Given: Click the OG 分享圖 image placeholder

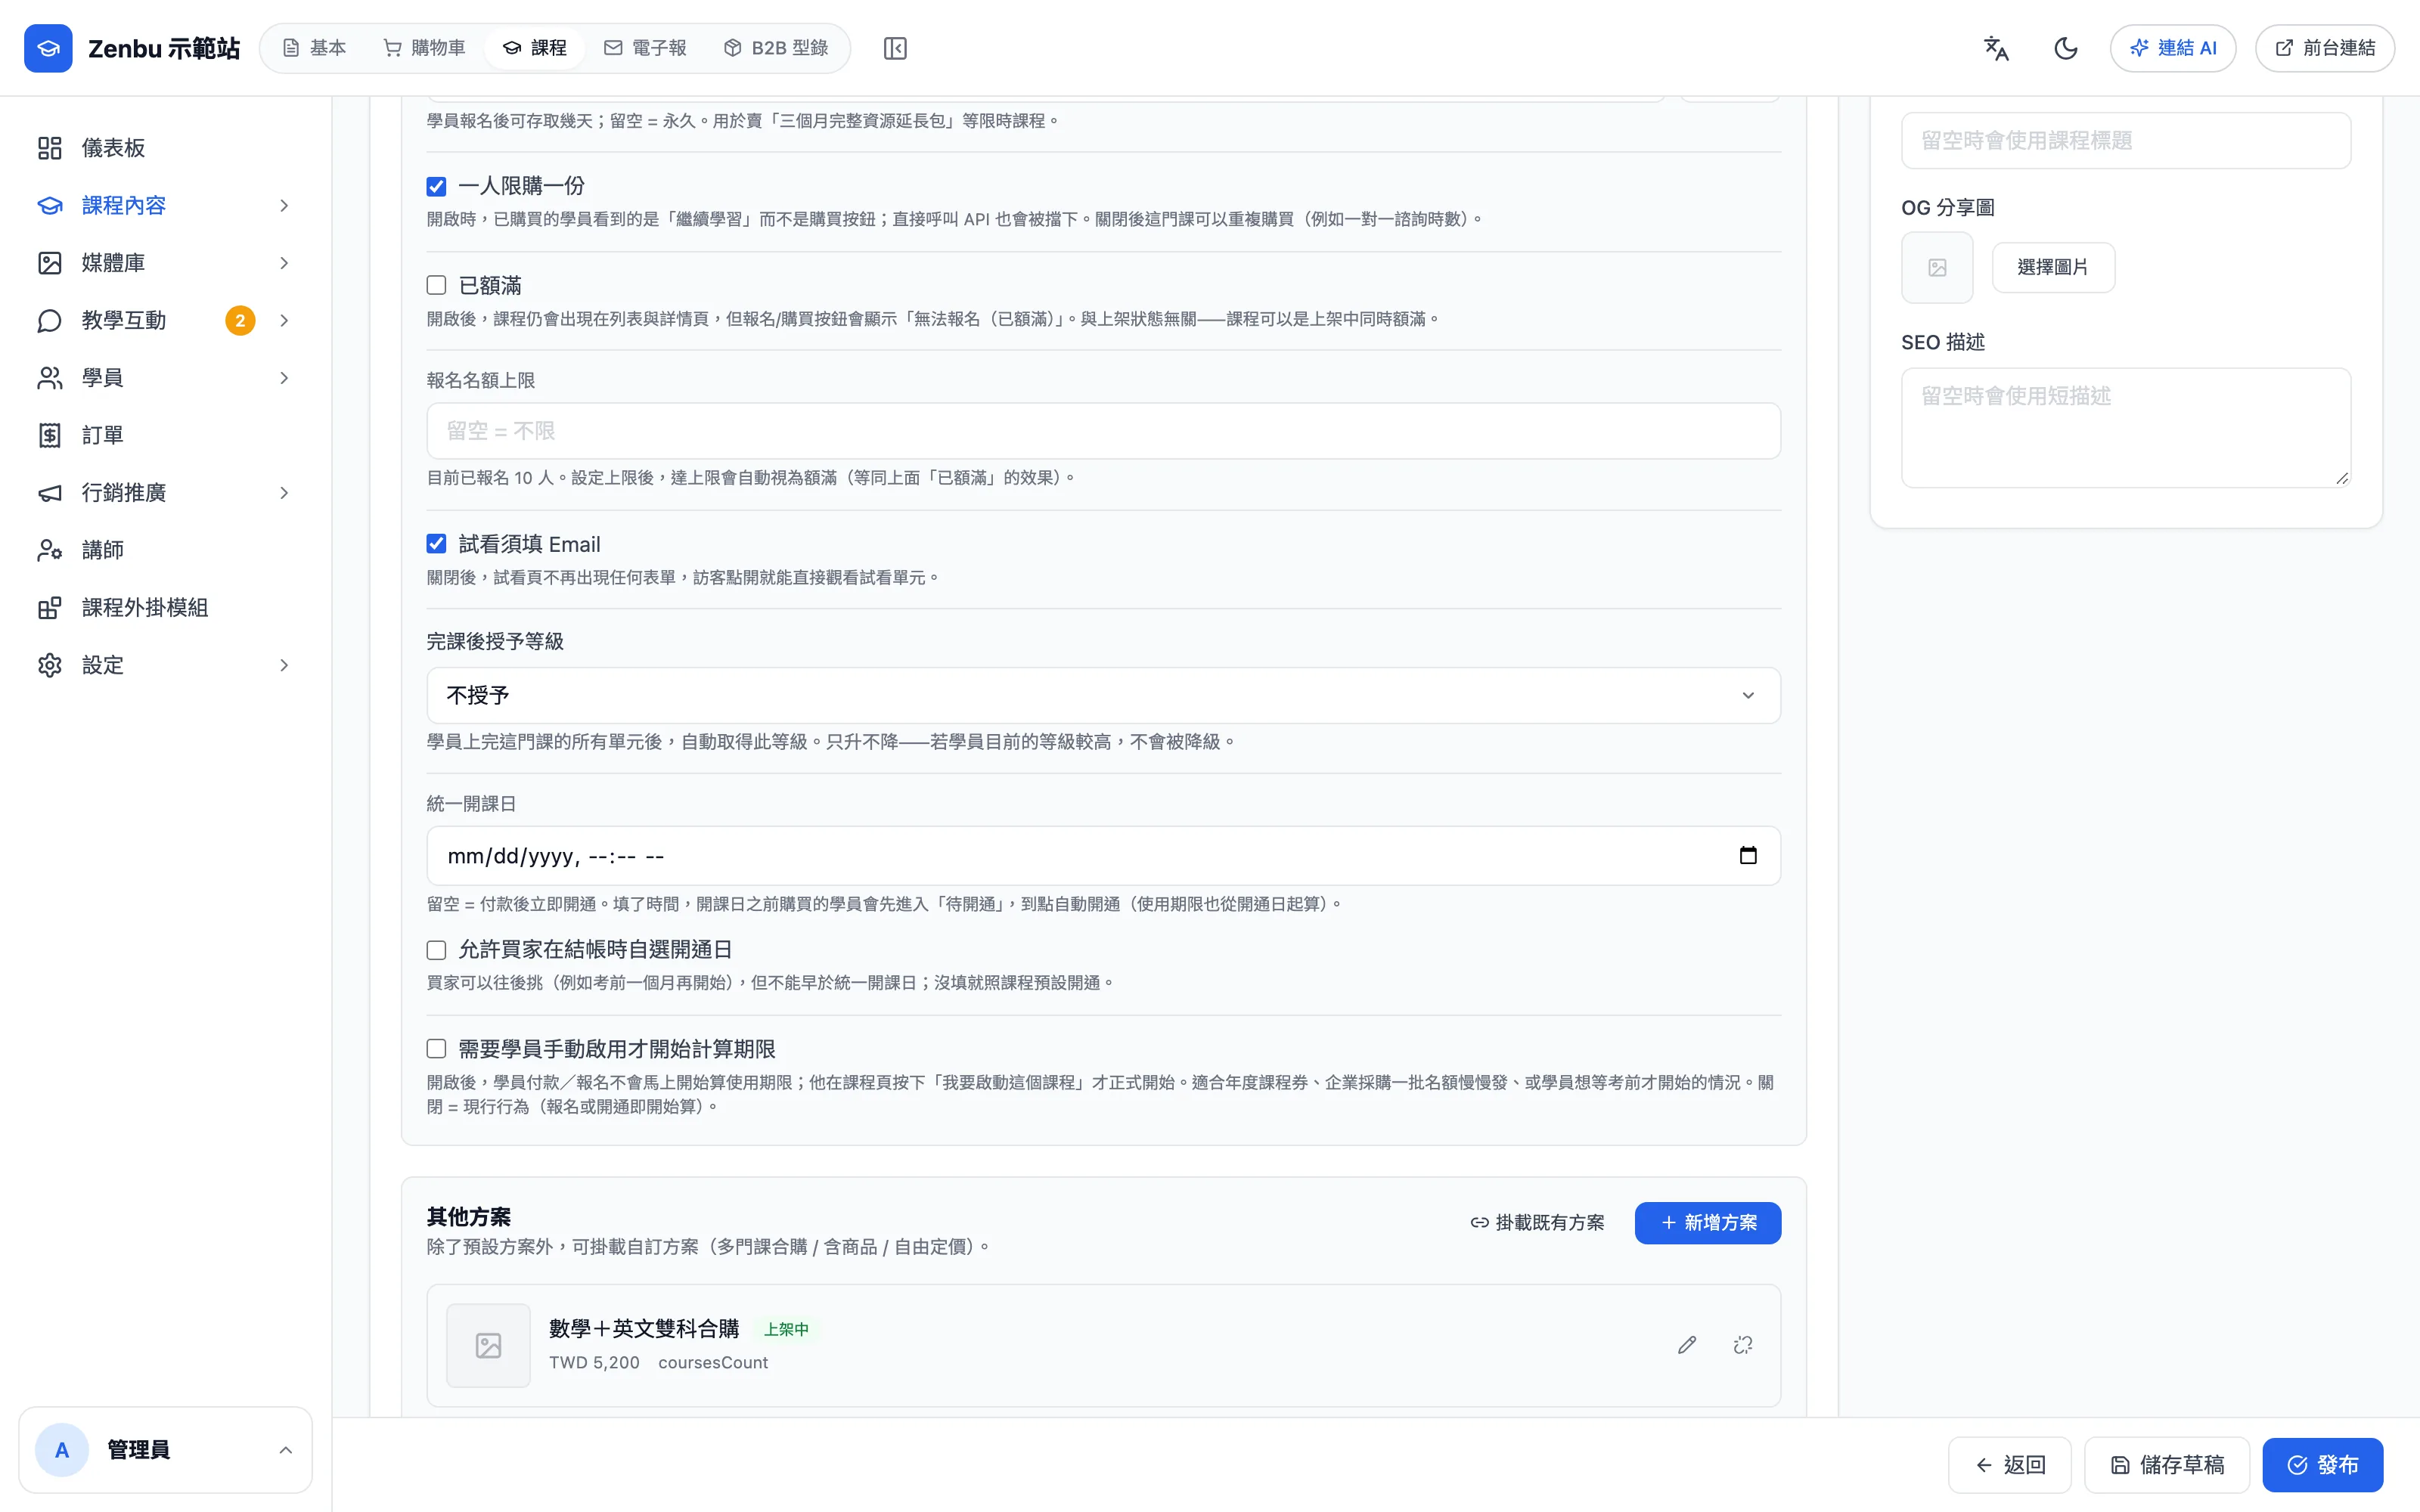Looking at the screenshot, I should (x=1937, y=267).
